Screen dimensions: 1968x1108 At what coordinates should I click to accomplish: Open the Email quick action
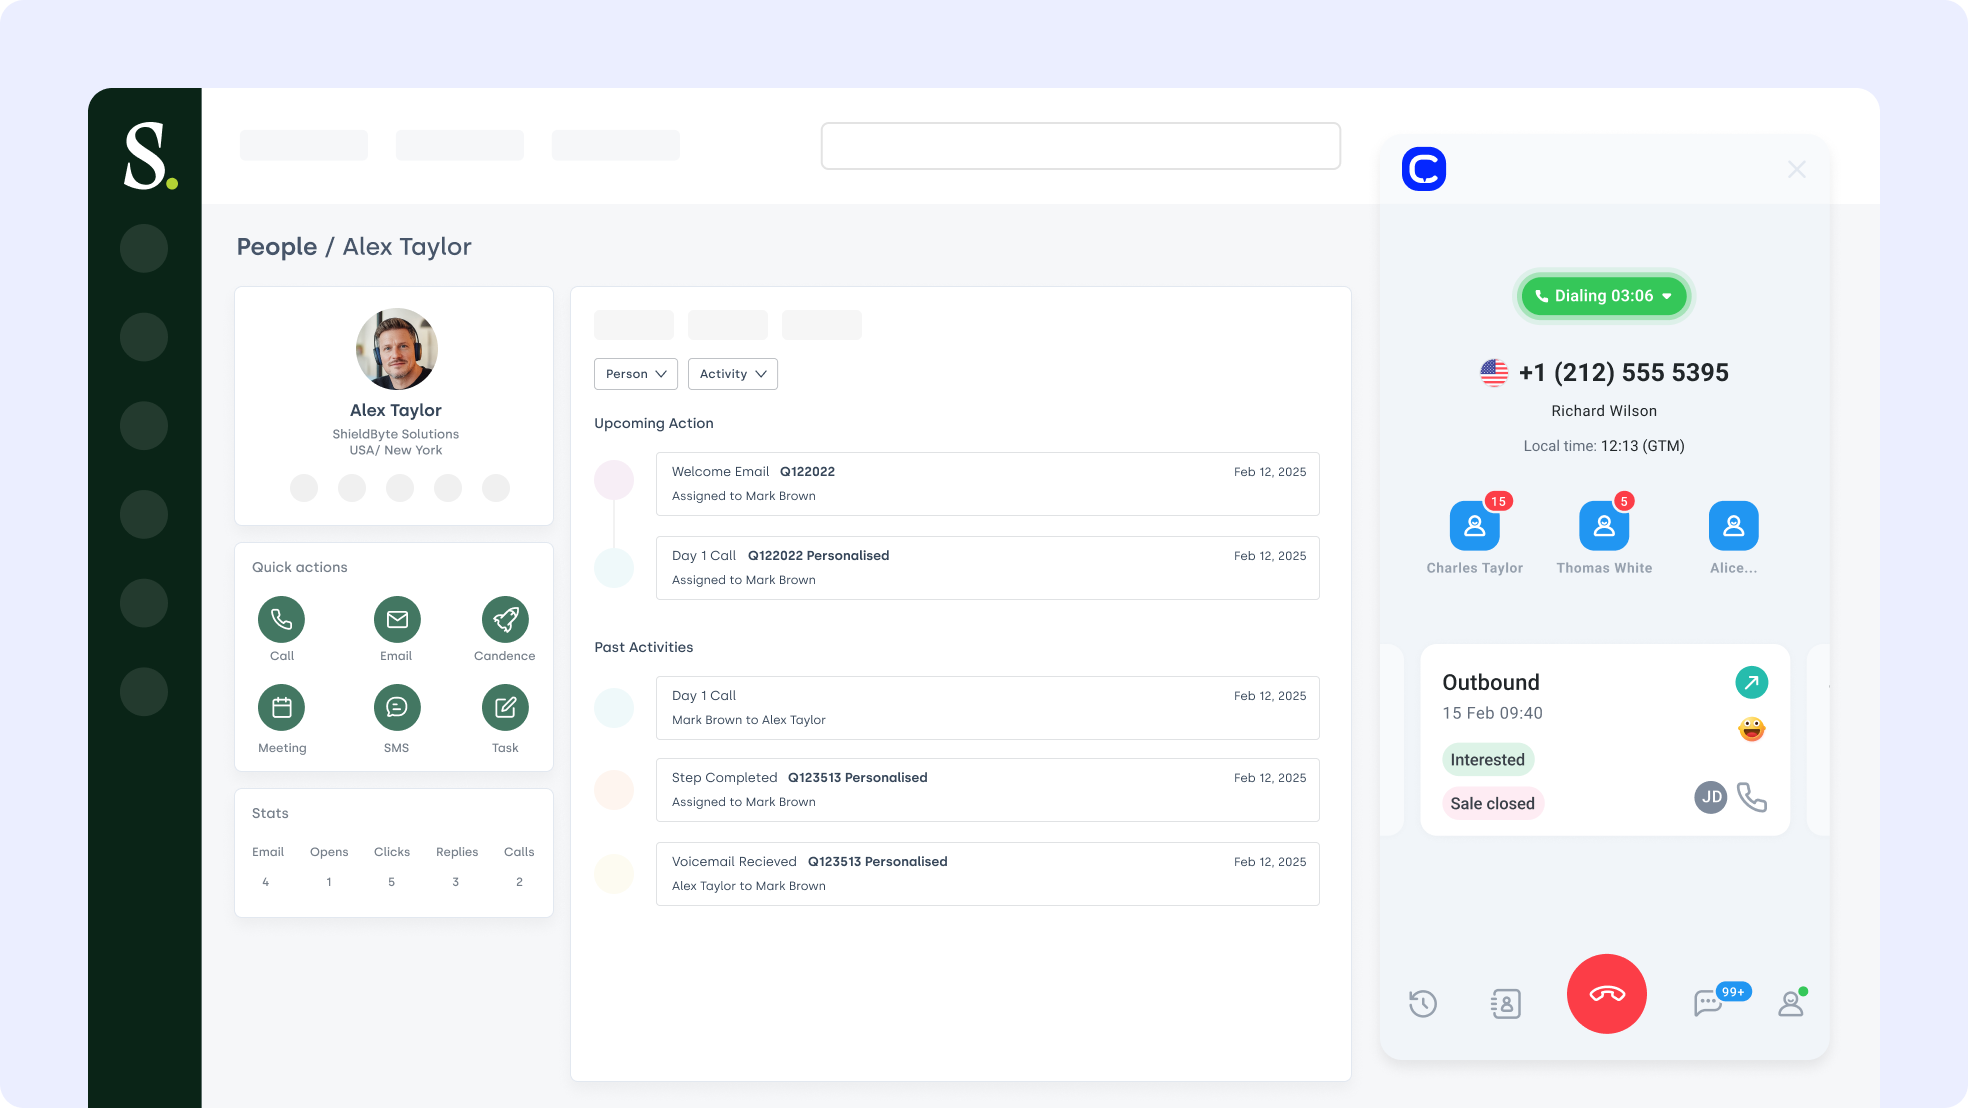click(397, 620)
